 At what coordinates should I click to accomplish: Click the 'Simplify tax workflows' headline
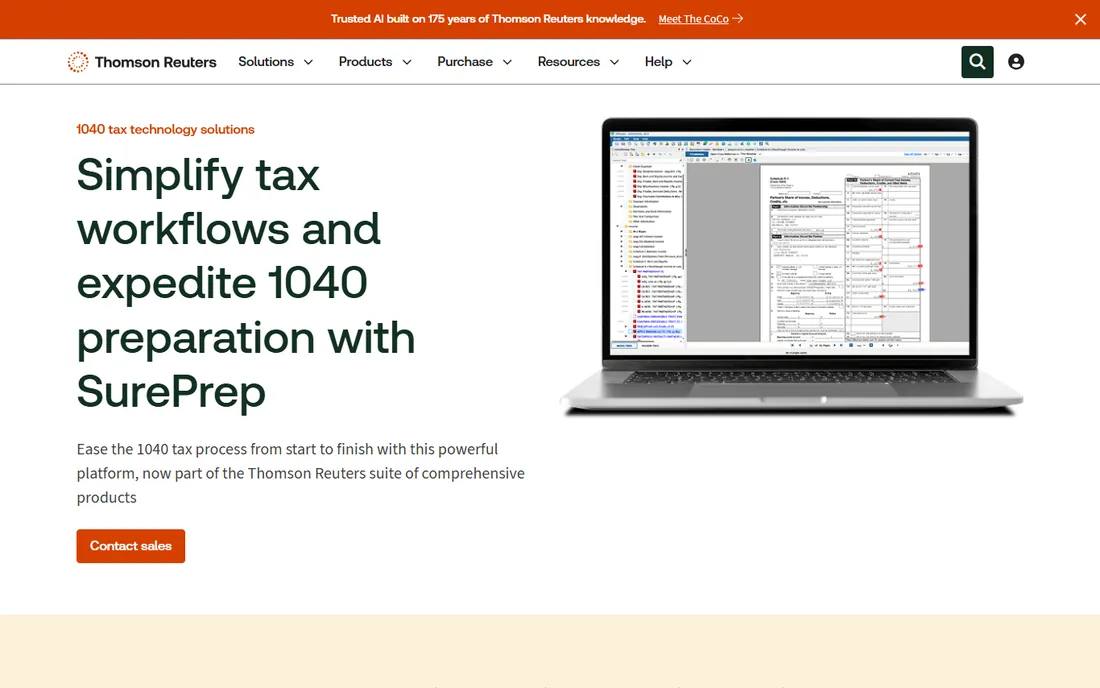246,283
